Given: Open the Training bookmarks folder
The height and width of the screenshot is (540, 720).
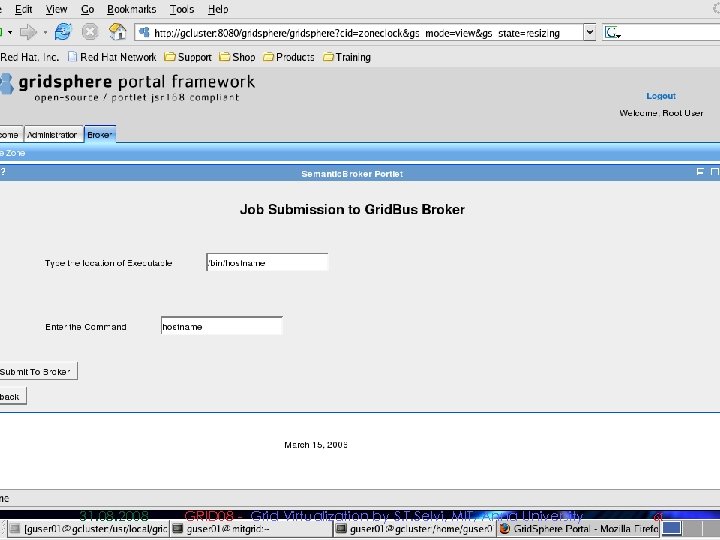Looking at the screenshot, I should click(x=347, y=57).
